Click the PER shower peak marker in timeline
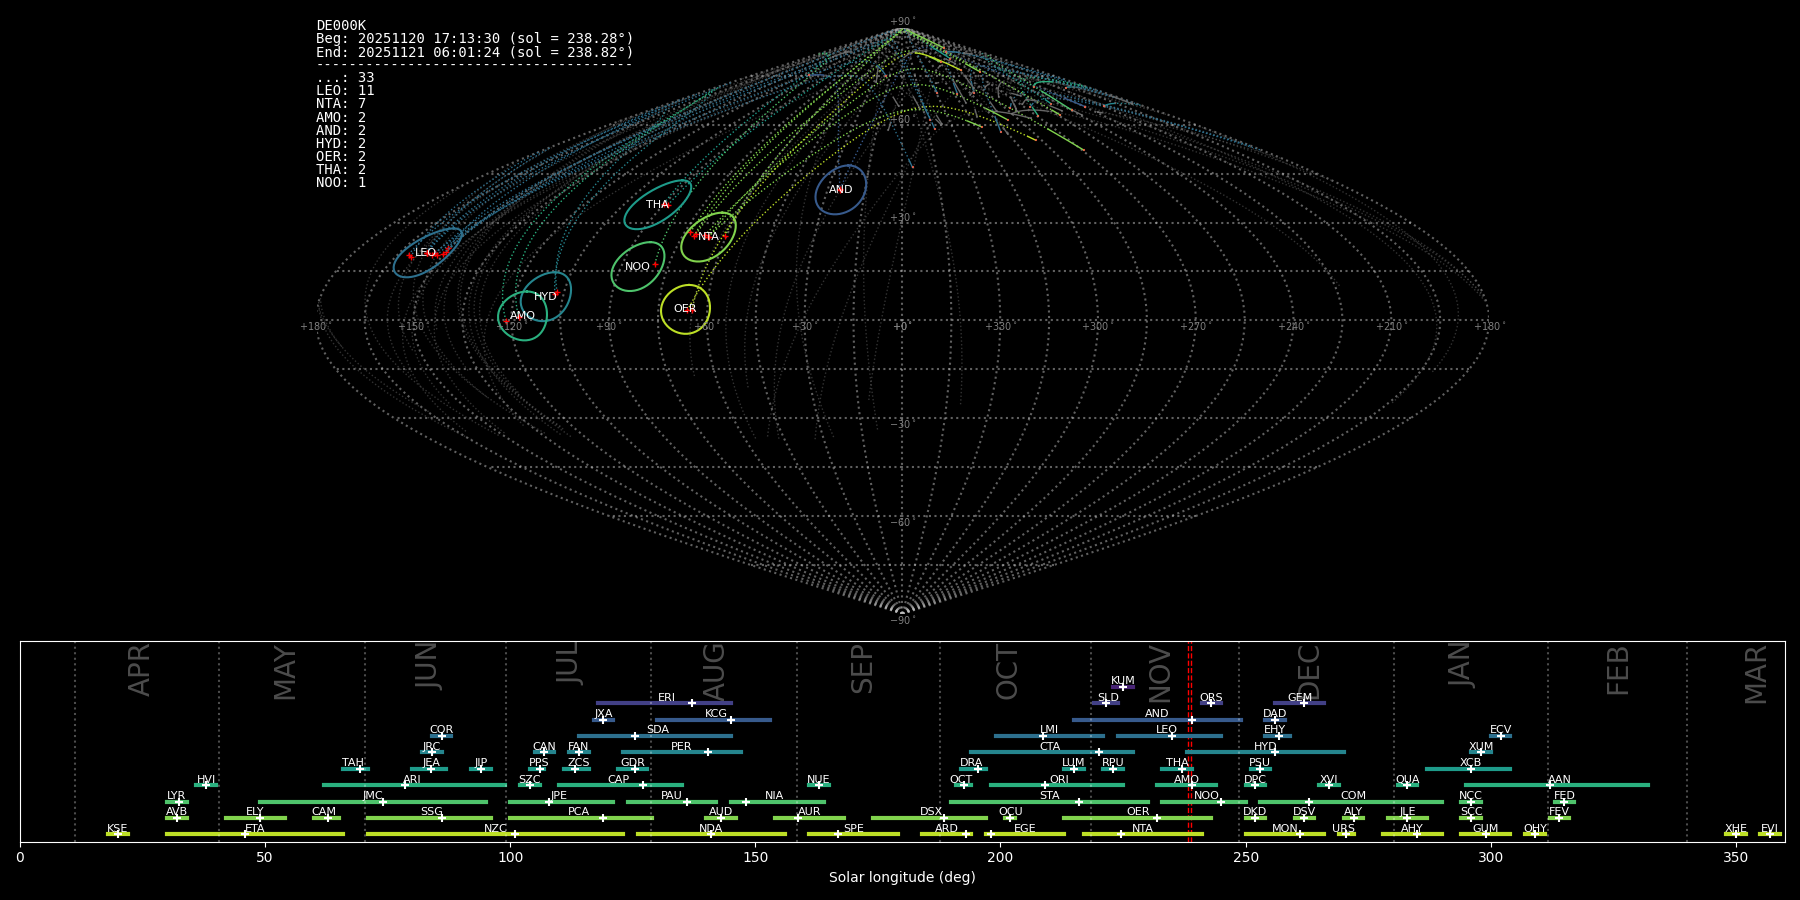The image size is (1800, 900). 707,752
